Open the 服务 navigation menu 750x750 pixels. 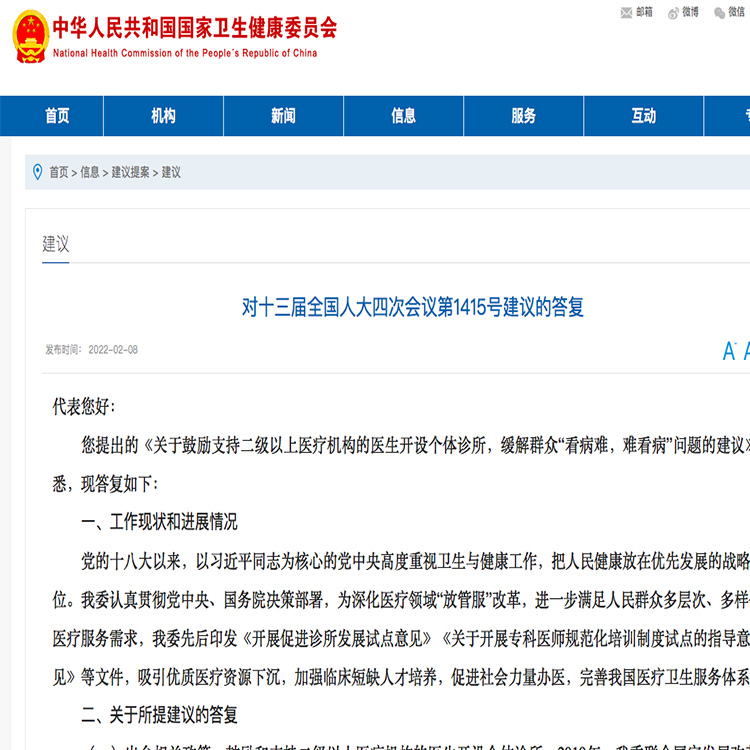coord(523,116)
